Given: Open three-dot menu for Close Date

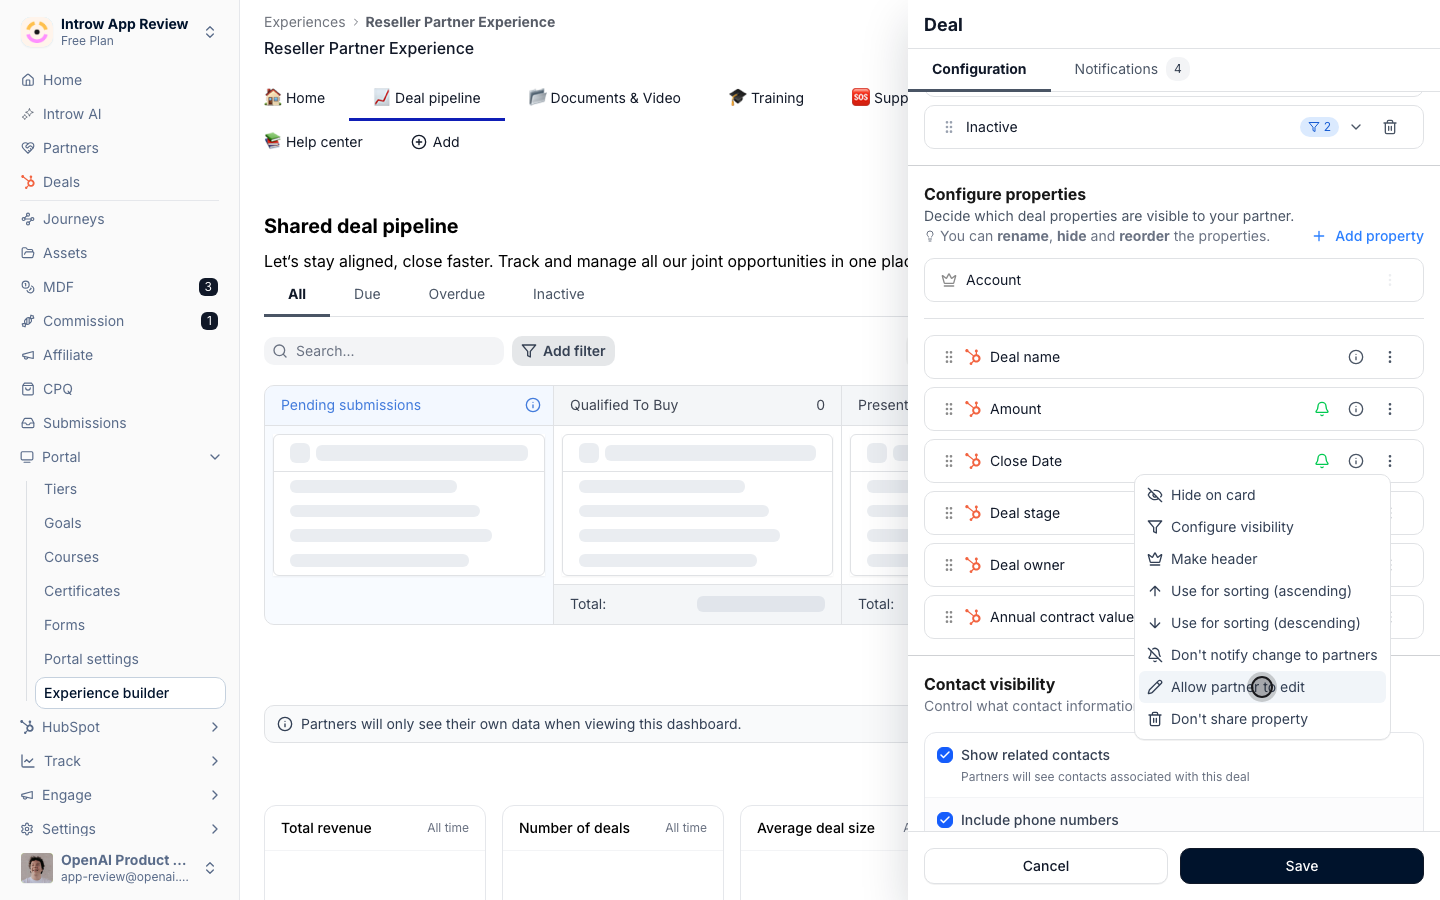Looking at the screenshot, I should tap(1390, 461).
